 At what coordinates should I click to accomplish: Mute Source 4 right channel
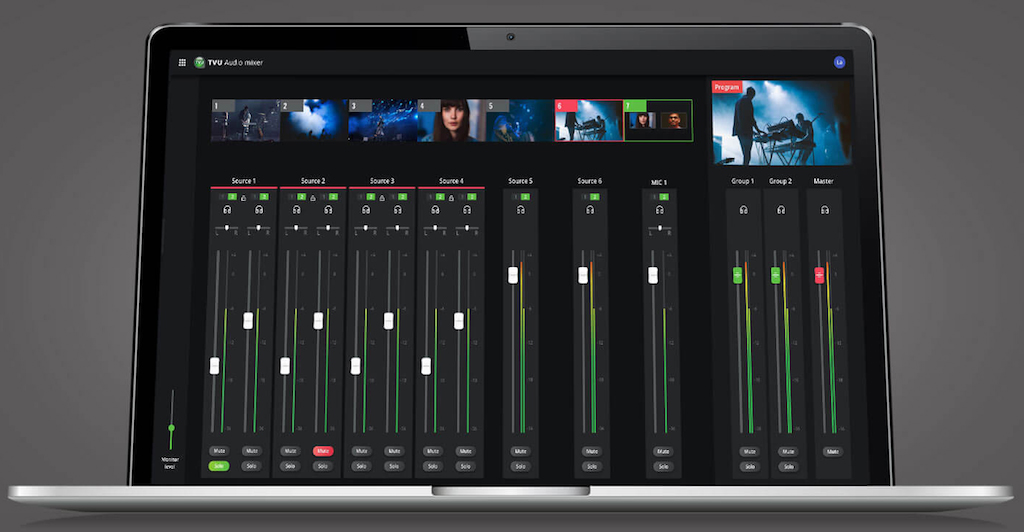coord(465,451)
